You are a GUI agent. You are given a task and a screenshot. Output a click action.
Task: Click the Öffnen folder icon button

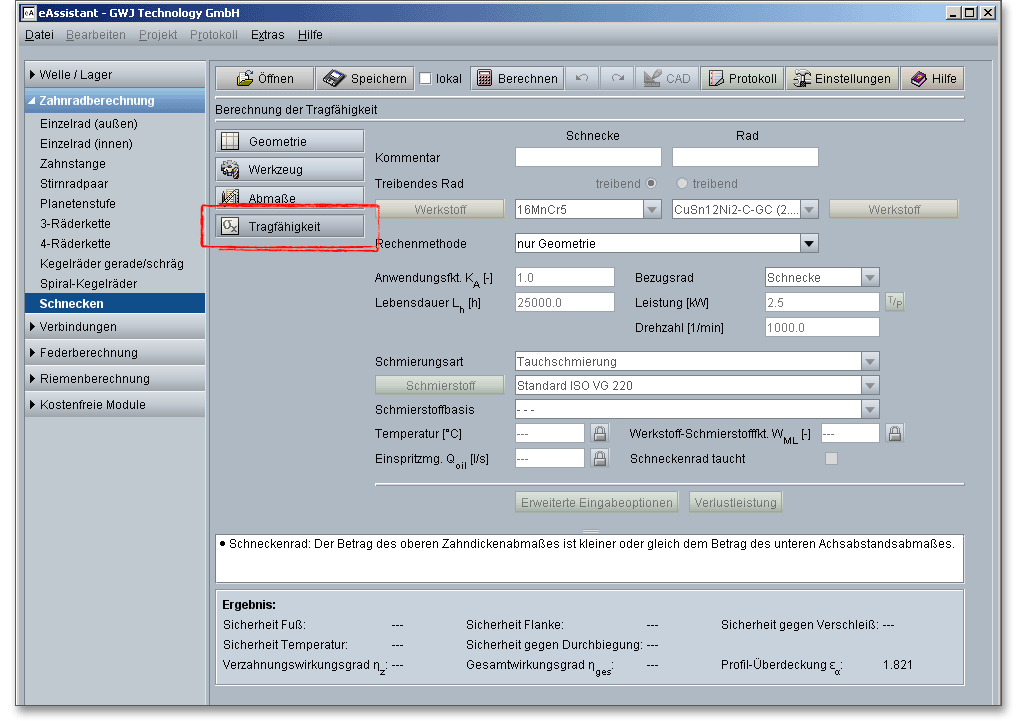point(265,79)
